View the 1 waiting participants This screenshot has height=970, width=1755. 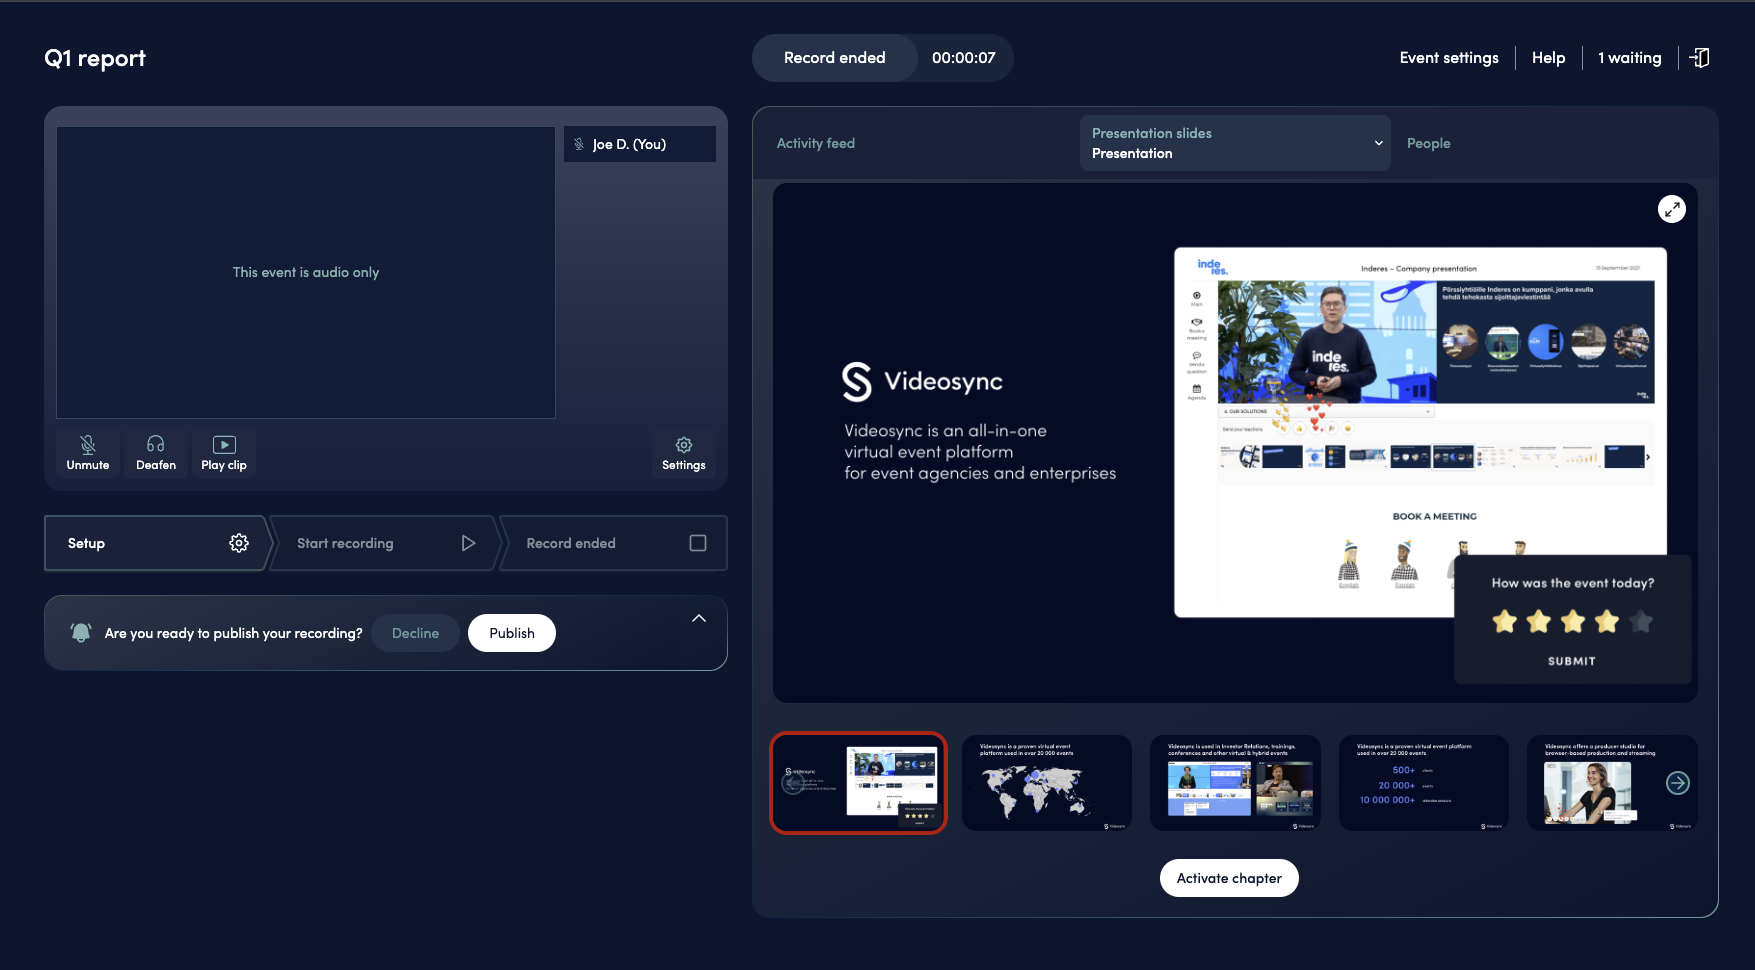tap(1630, 58)
